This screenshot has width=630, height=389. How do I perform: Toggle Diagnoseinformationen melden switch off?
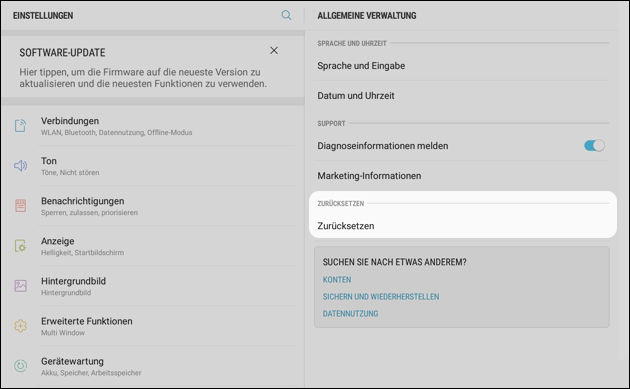point(594,145)
